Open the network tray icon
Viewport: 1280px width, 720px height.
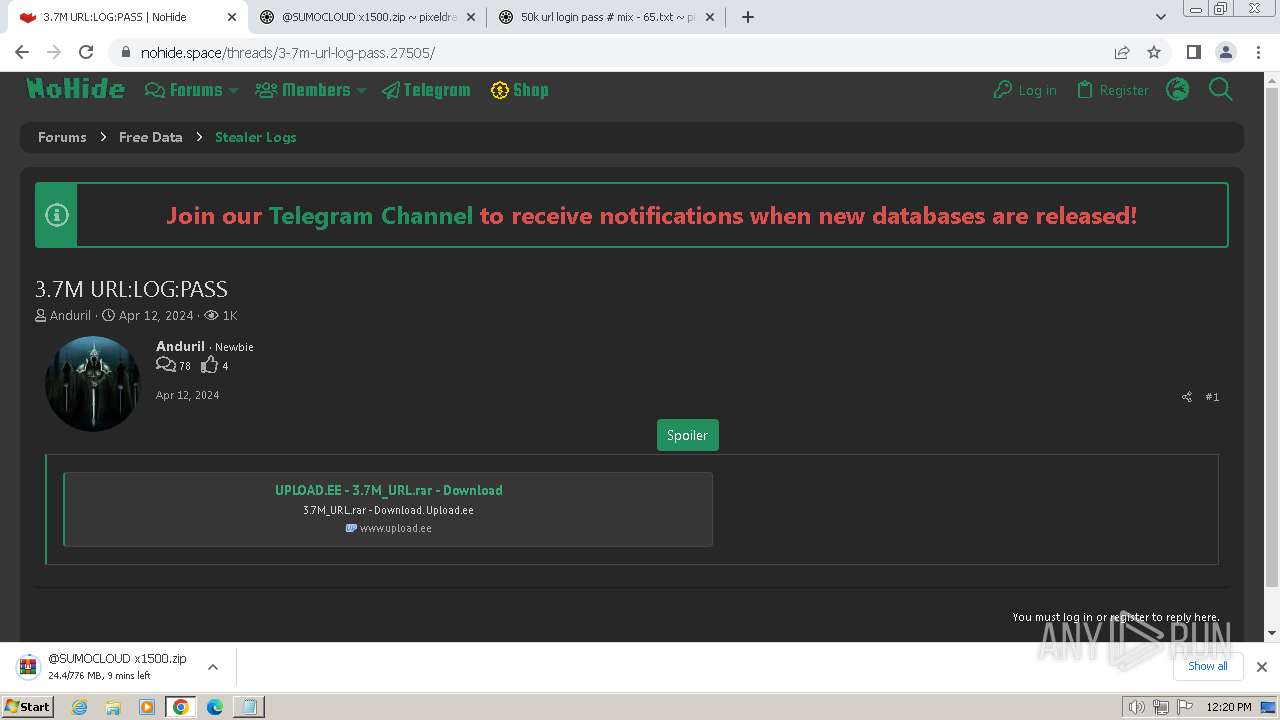coord(1161,707)
